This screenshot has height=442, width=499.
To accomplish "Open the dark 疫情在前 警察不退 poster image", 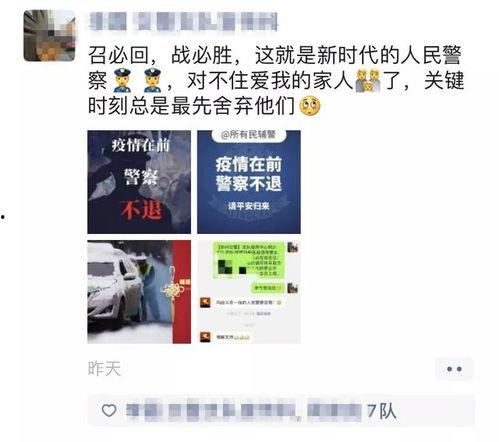I will coord(139,182).
